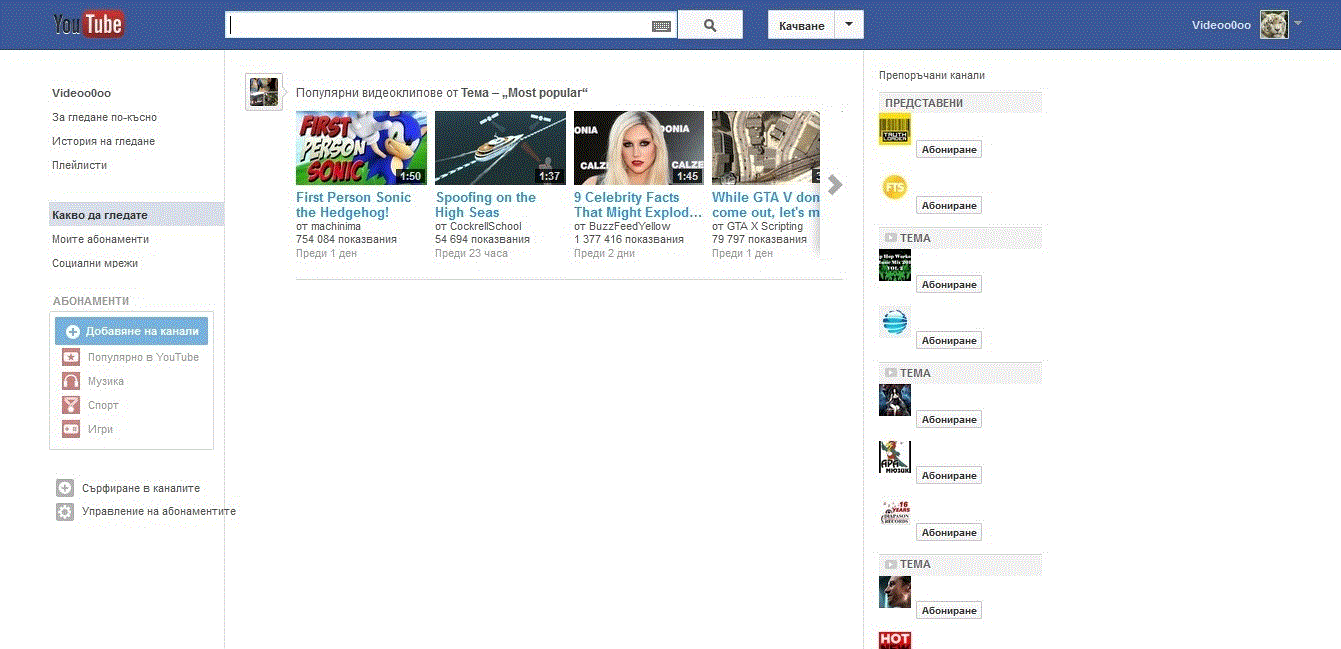The height and width of the screenshot is (649, 1341).
Task: Click the Сърфиране в каналите plus icon
Action: click(x=65, y=488)
